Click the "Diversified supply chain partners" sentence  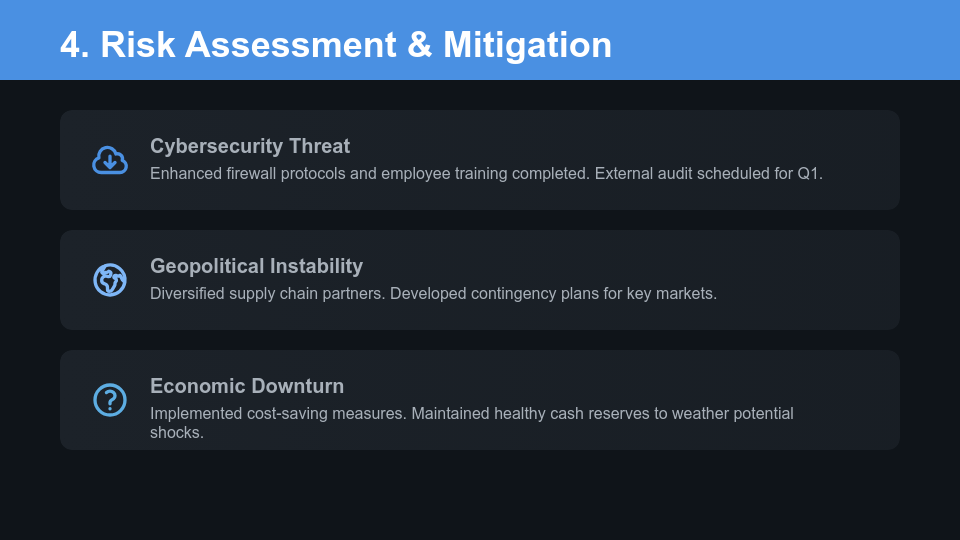tap(267, 293)
